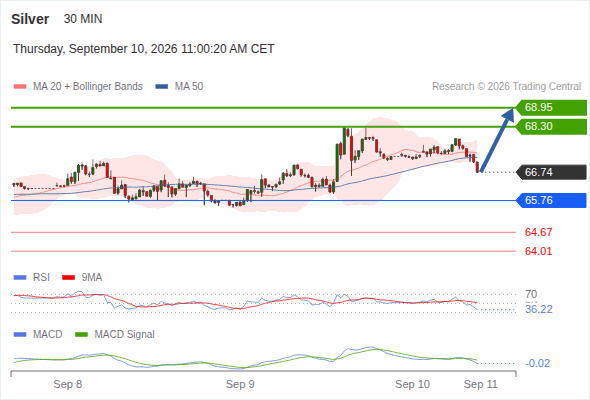Viewport: 590px width, 400px height.
Task: Click the Research © 2026 Trading Central text
Action: pyautogui.click(x=506, y=87)
